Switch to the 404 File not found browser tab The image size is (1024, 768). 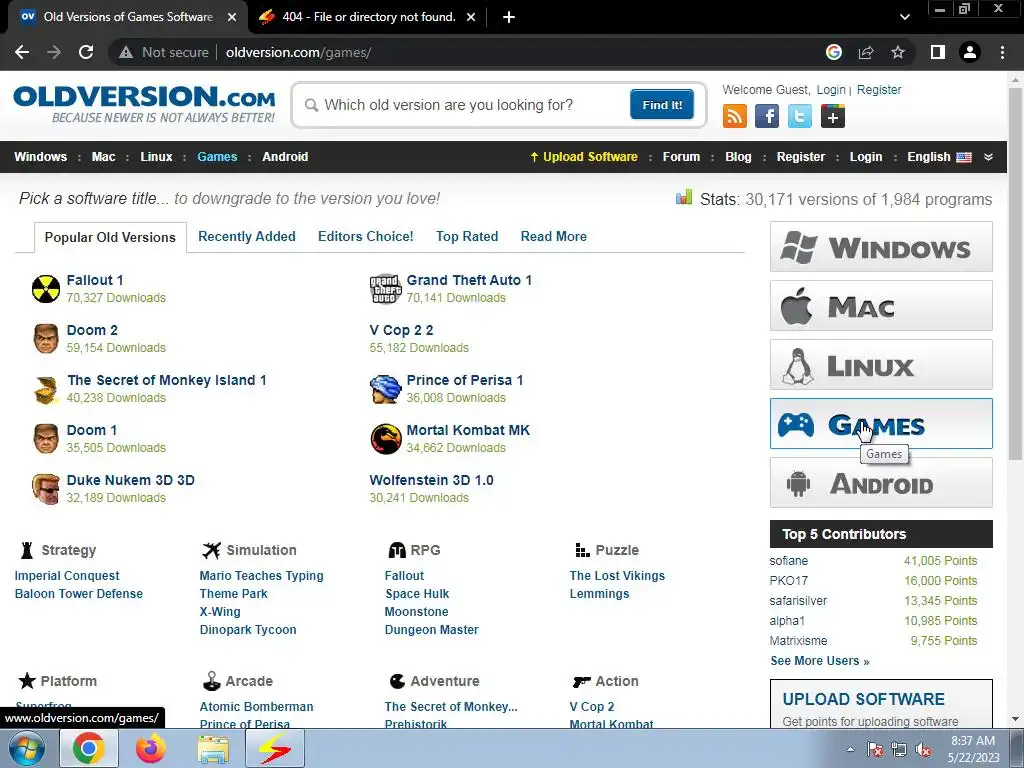(367, 17)
